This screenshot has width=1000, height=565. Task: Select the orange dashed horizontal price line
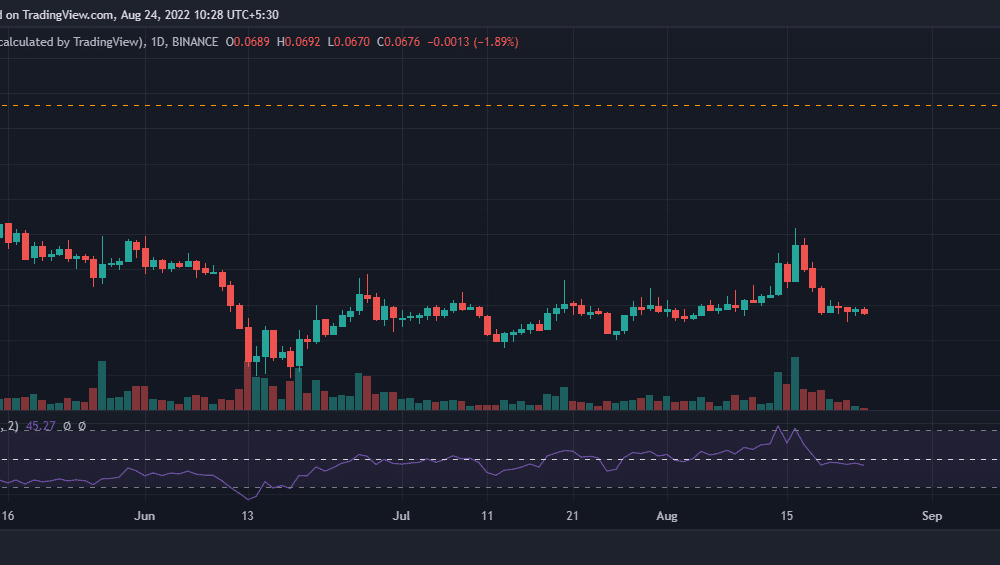(x=500, y=105)
